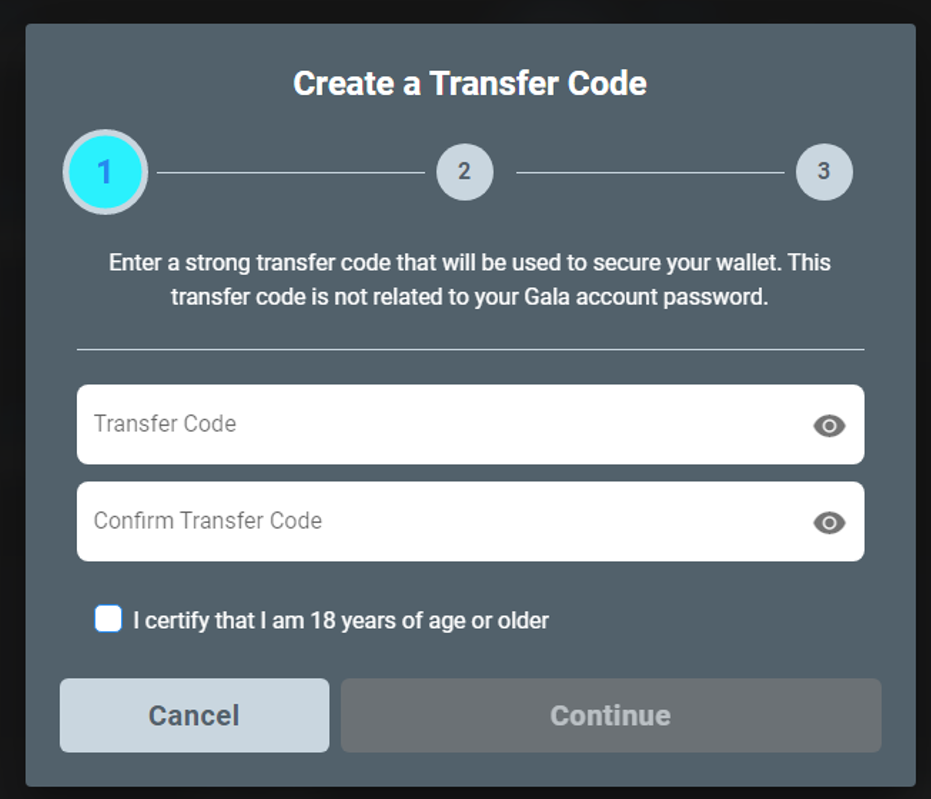The width and height of the screenshot is (931, 799).
Task: Click the connector line between steps 2 and 3
Action: pyautogui.click(x=650, y=173)
